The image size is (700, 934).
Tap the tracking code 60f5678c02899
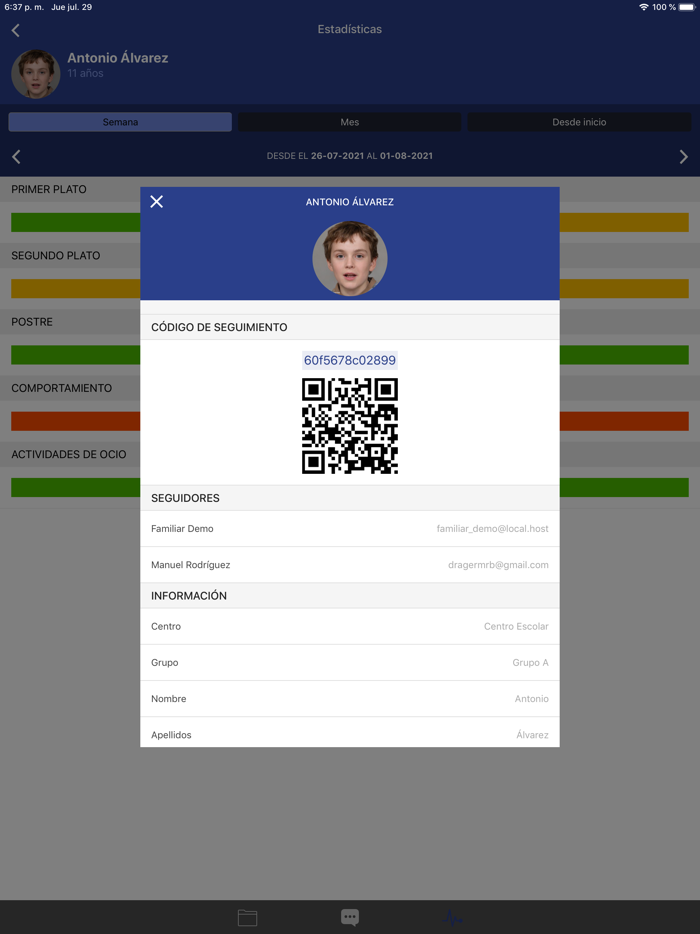(x=350, y=360)
